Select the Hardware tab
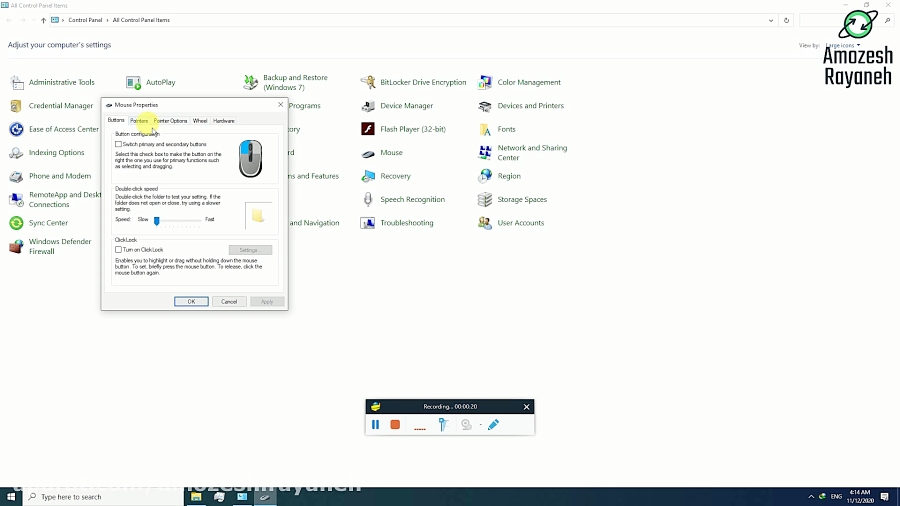This screenshot has height=506, width=900. point(224,121)
